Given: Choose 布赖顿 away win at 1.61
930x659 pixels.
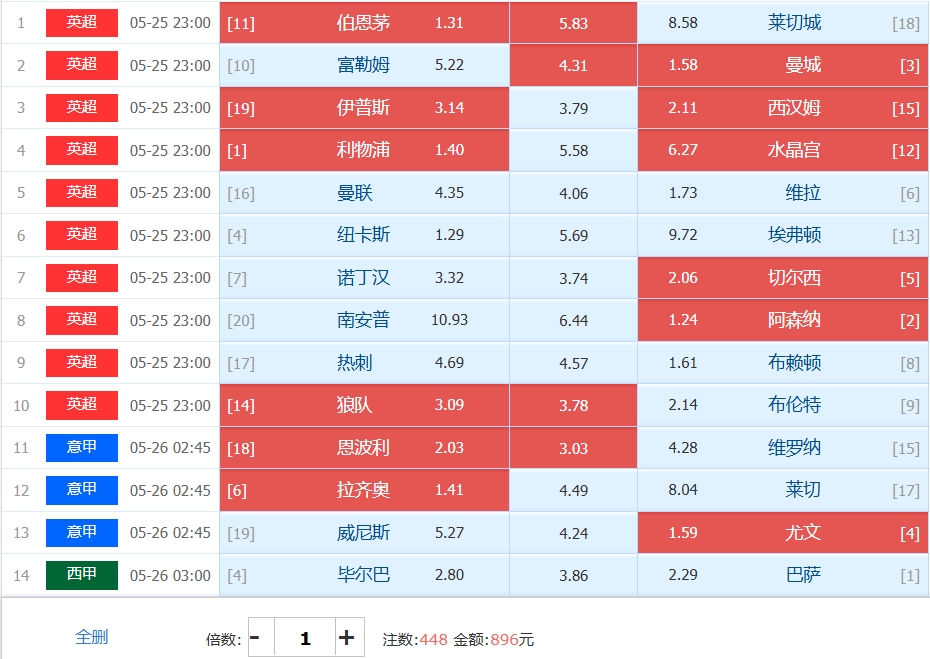Looking at the screenshot, I should click(783, 362).
